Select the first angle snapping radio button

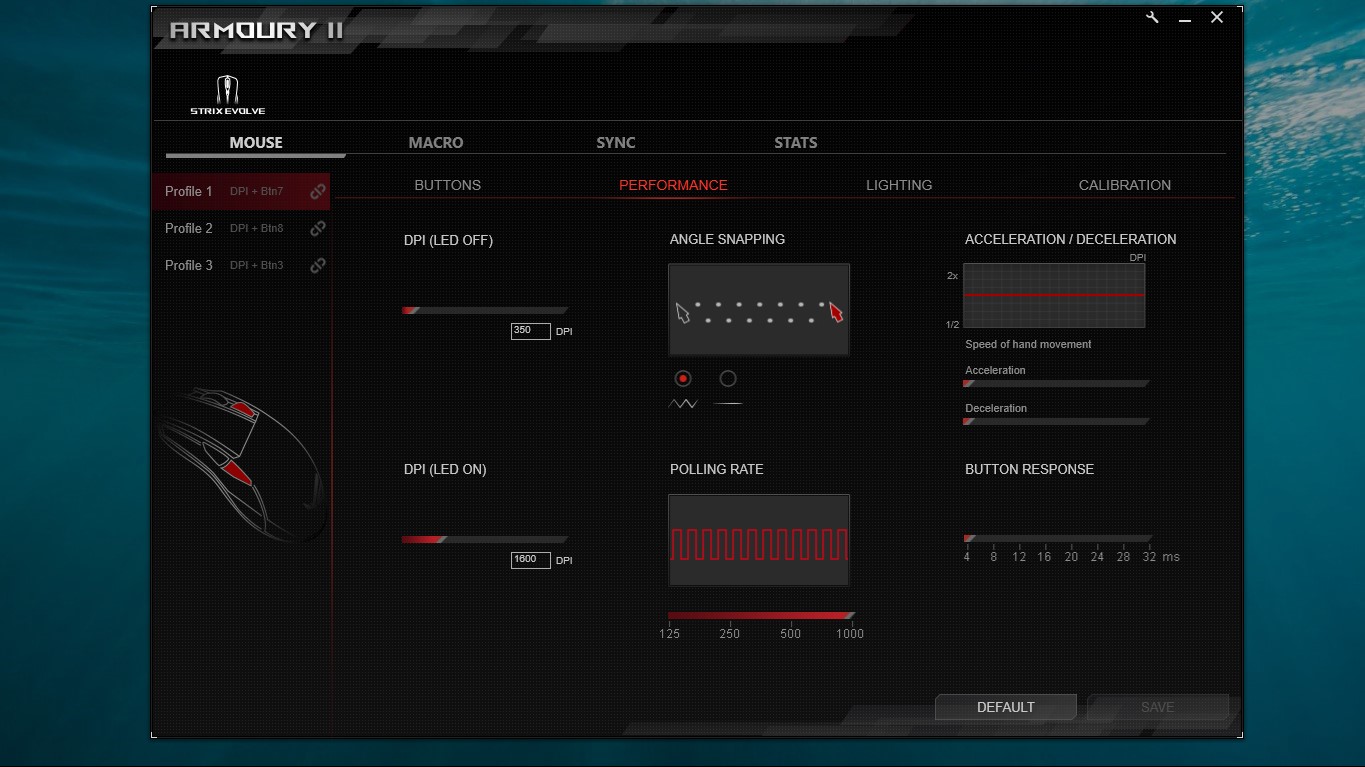coord(683,378)
